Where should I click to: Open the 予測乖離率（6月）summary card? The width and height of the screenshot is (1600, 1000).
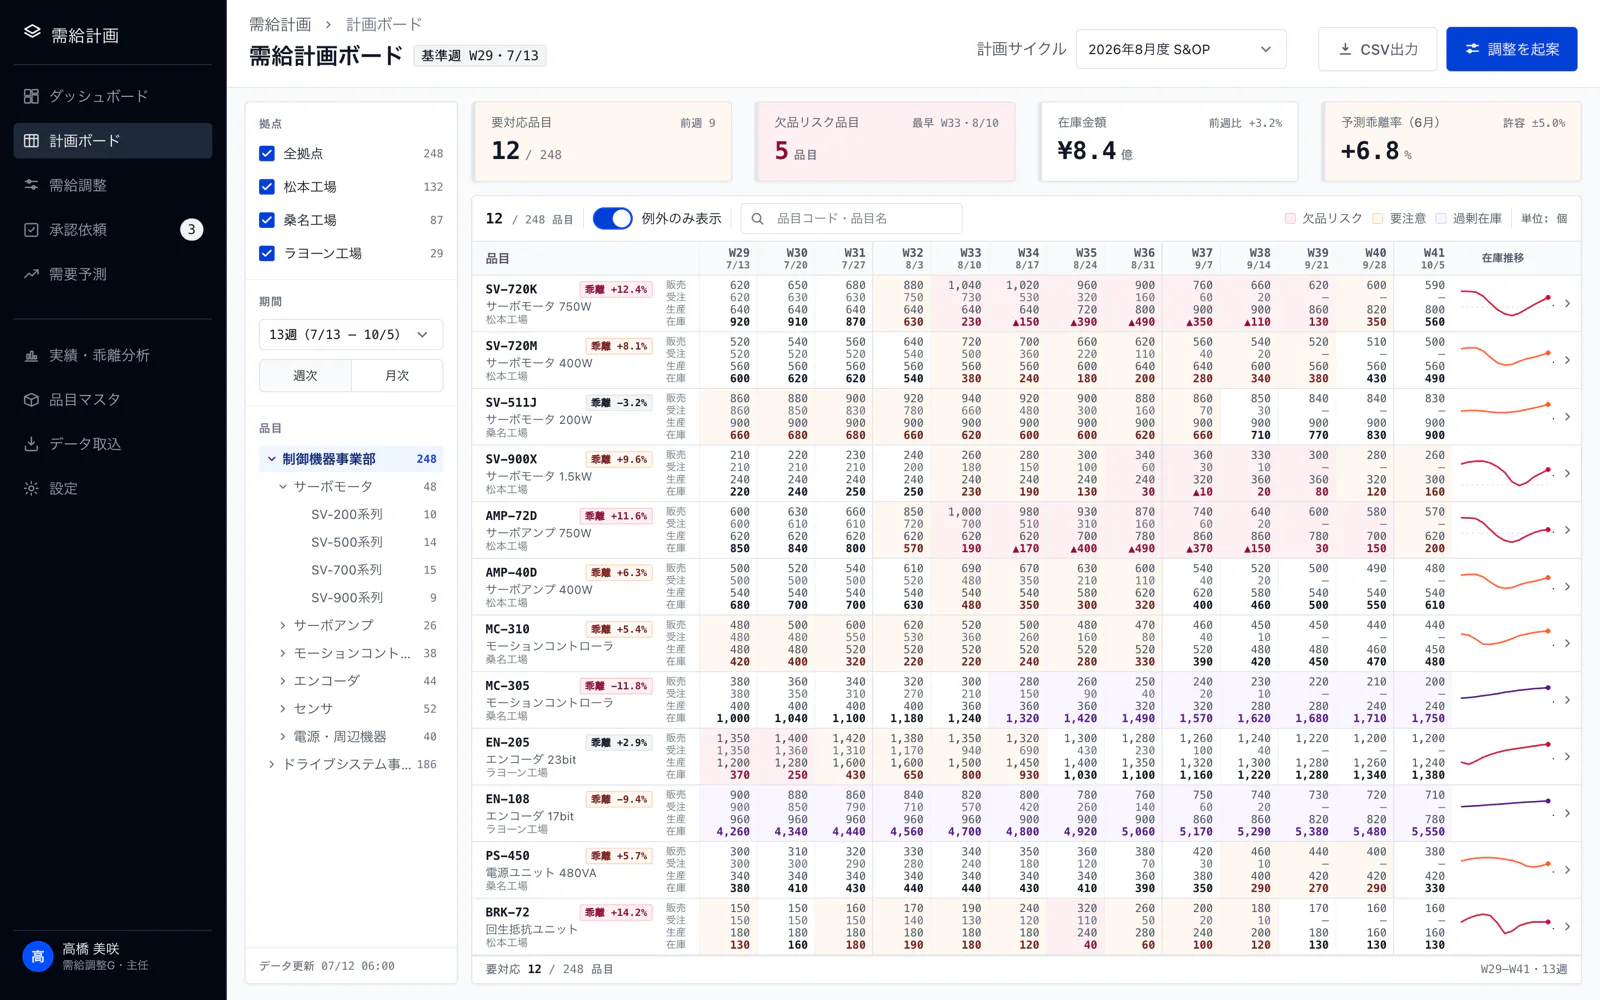click(x=1452, y=142)
